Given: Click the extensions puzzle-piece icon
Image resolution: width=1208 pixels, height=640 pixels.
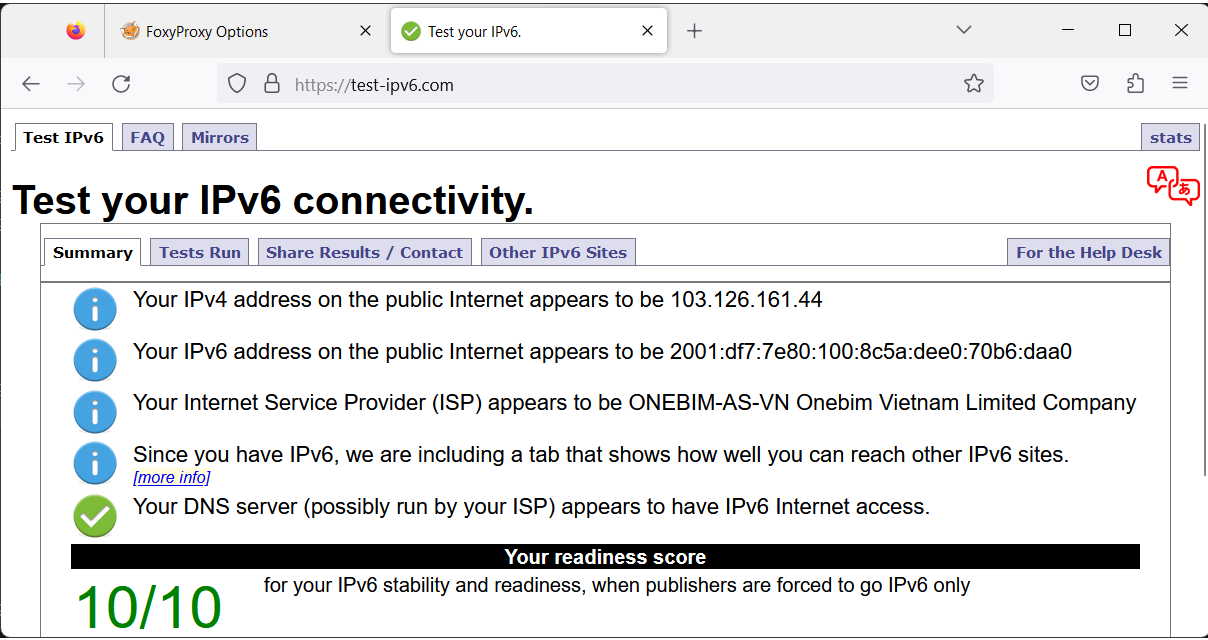Looking at the screenshot, I should pyautogui.click(x=1135, y=83).
